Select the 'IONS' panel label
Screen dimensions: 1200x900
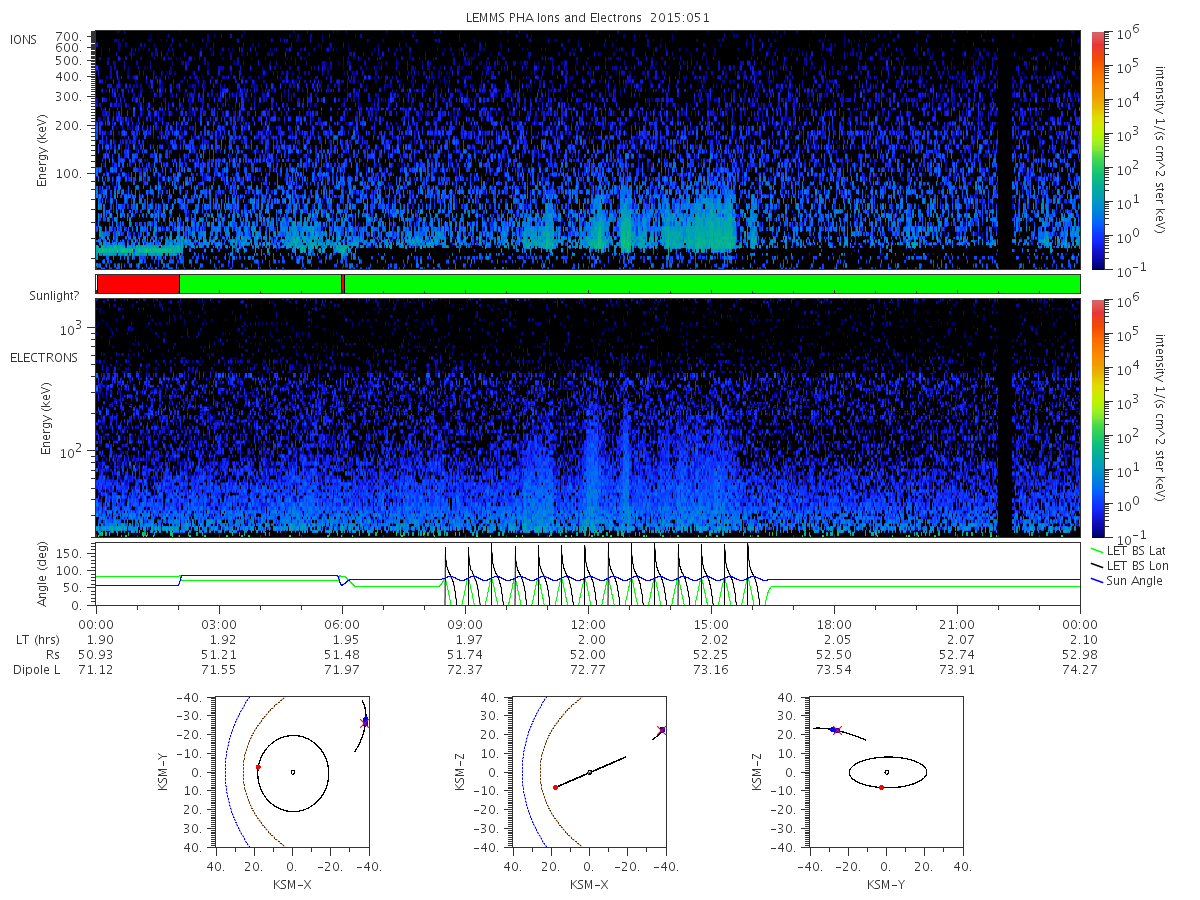(x=24, y=40)
